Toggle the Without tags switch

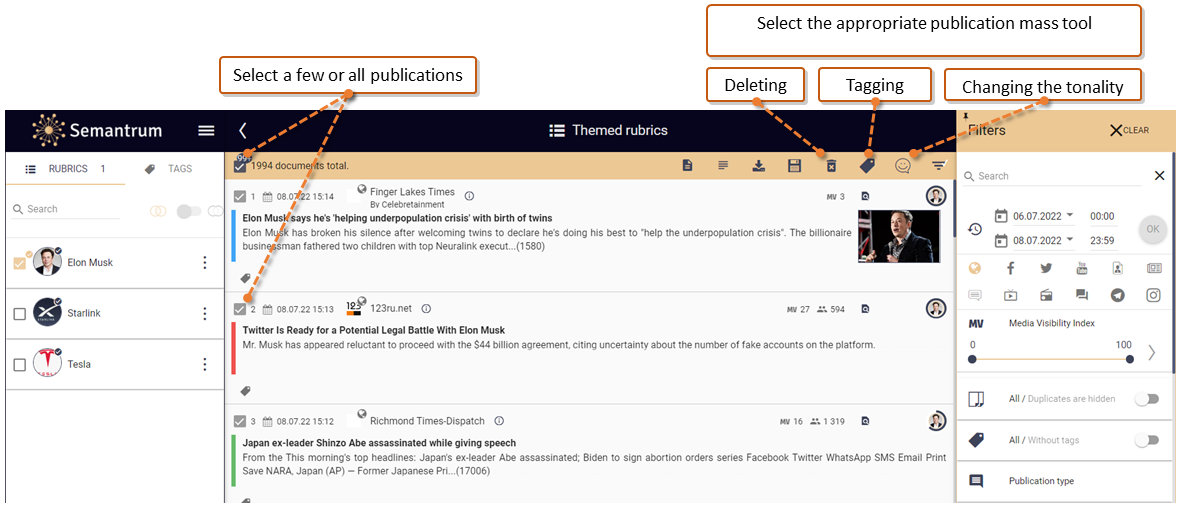[1146, 441]
